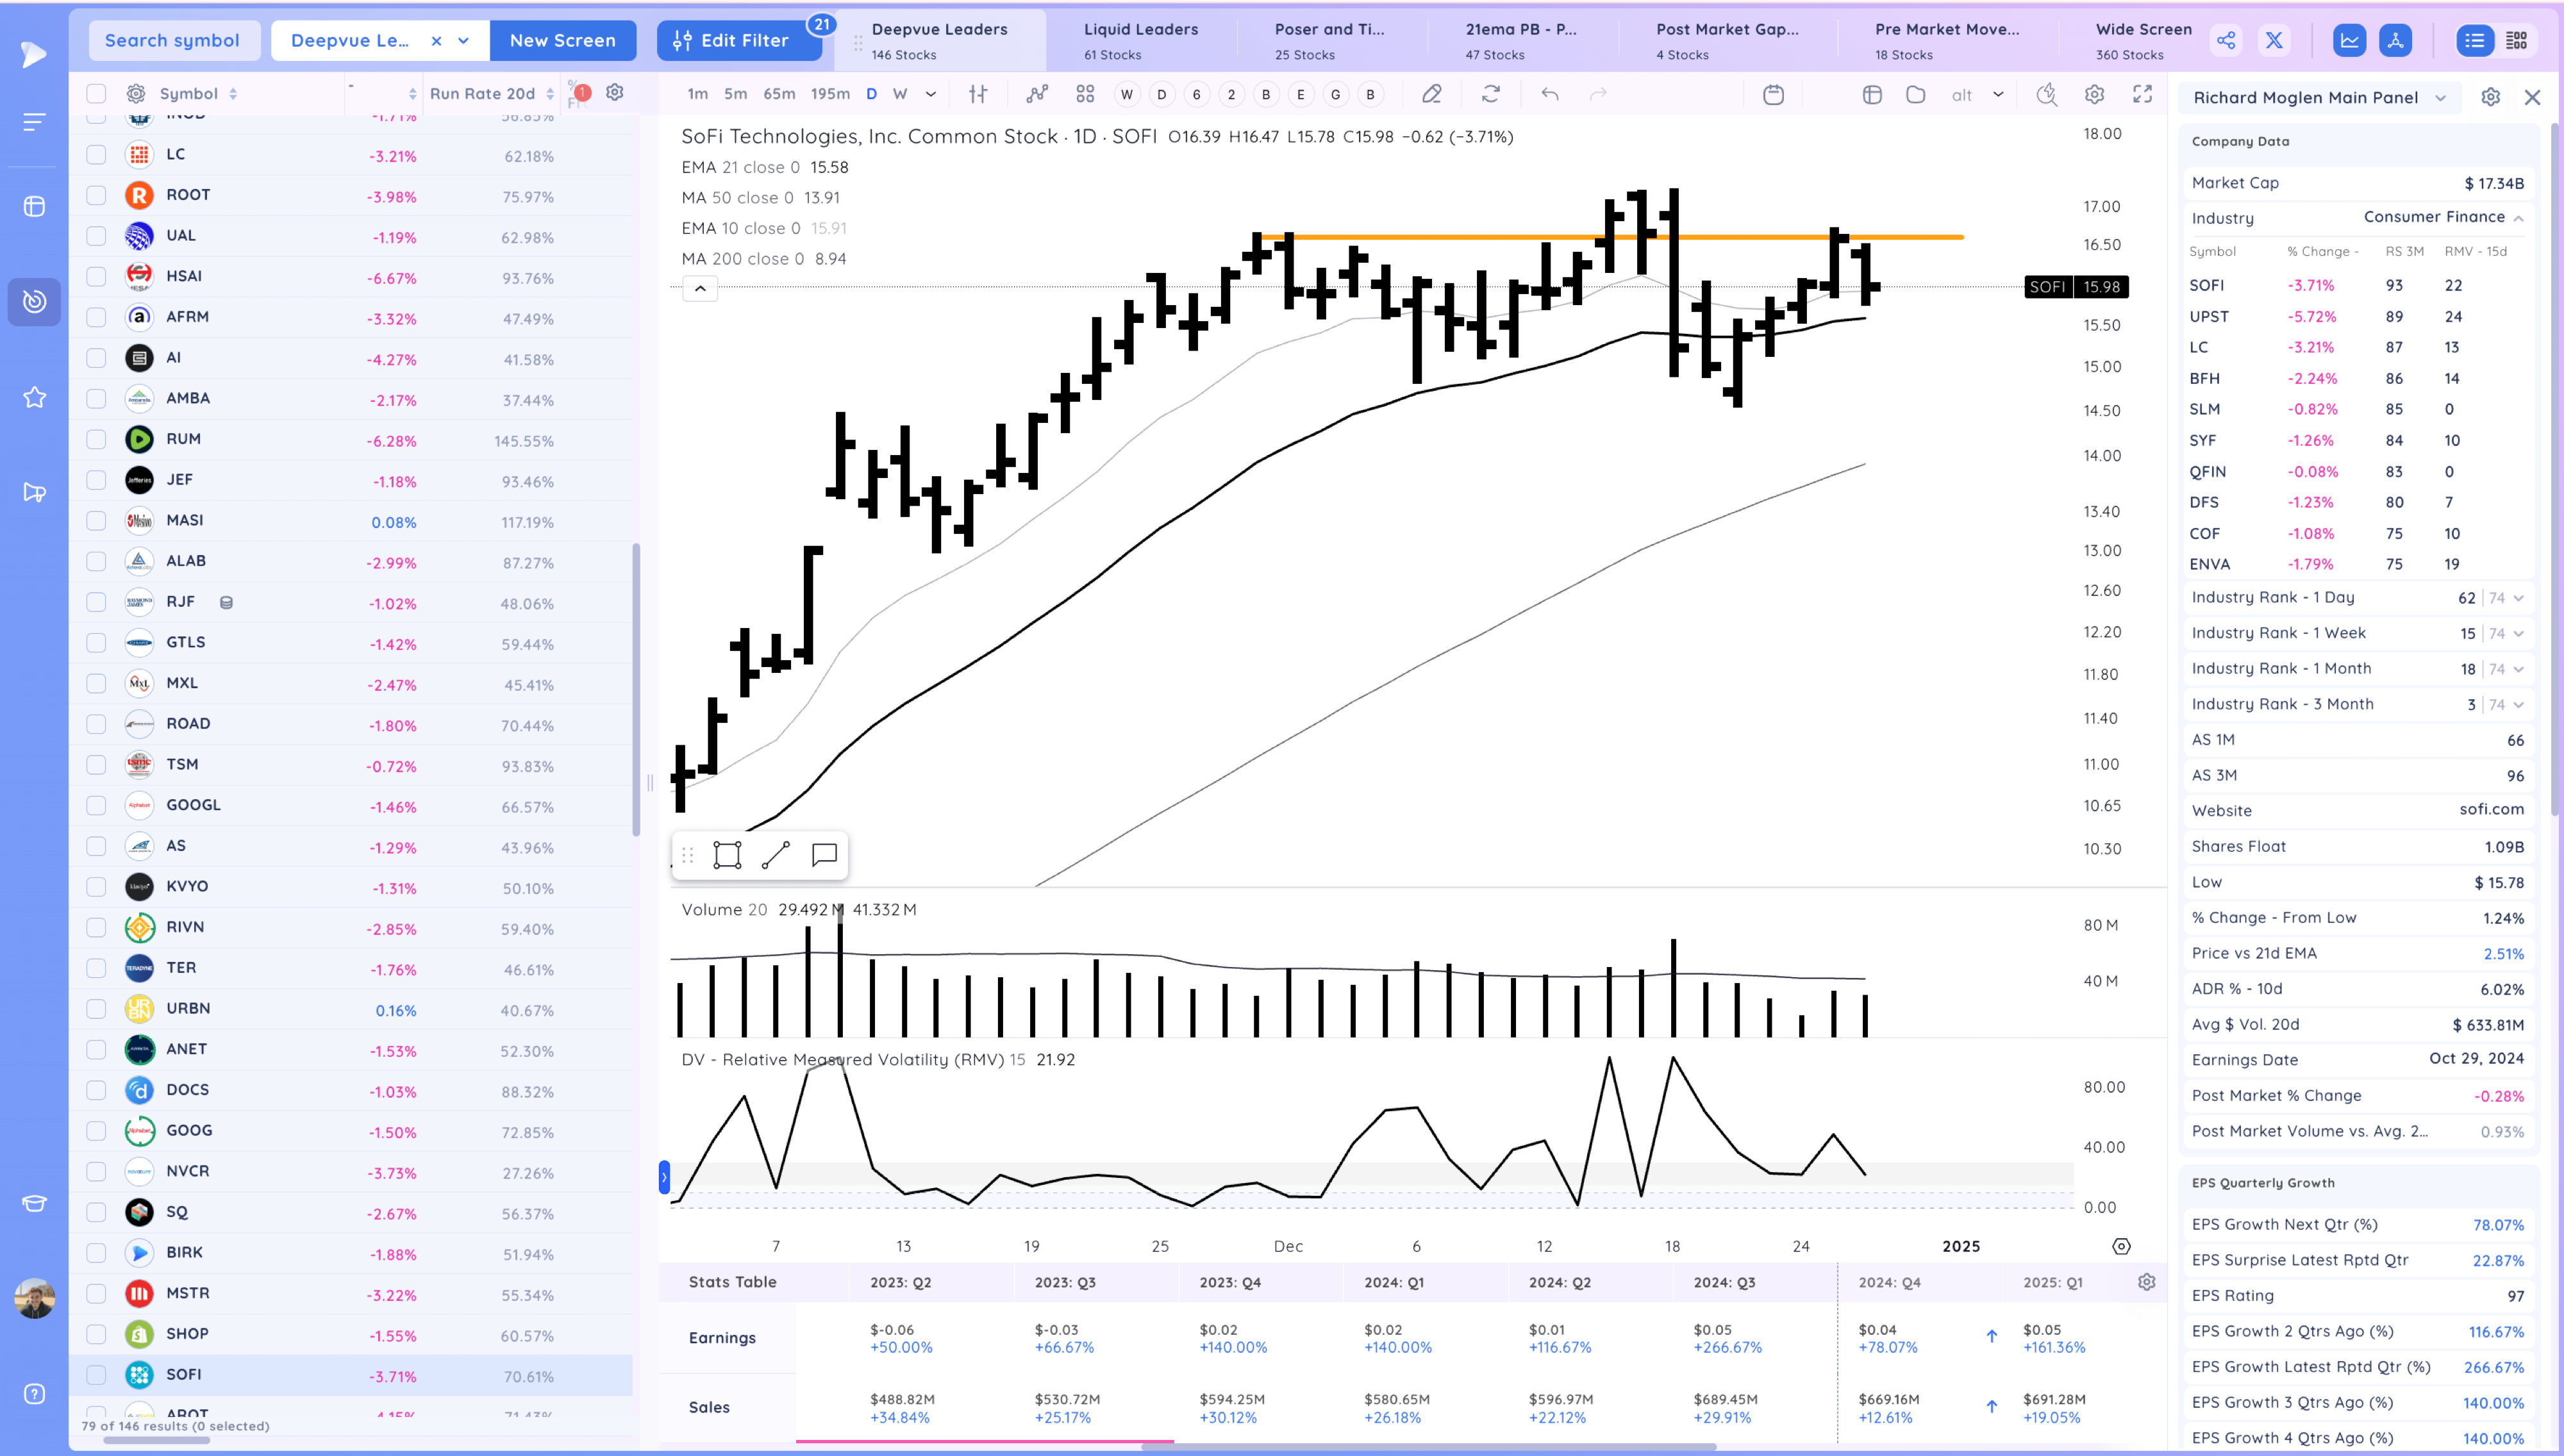Screen dimensions: 2564x1456
Task: Add a comment annotation on chart
Action: pyautogui.click(x=824, y=855)
